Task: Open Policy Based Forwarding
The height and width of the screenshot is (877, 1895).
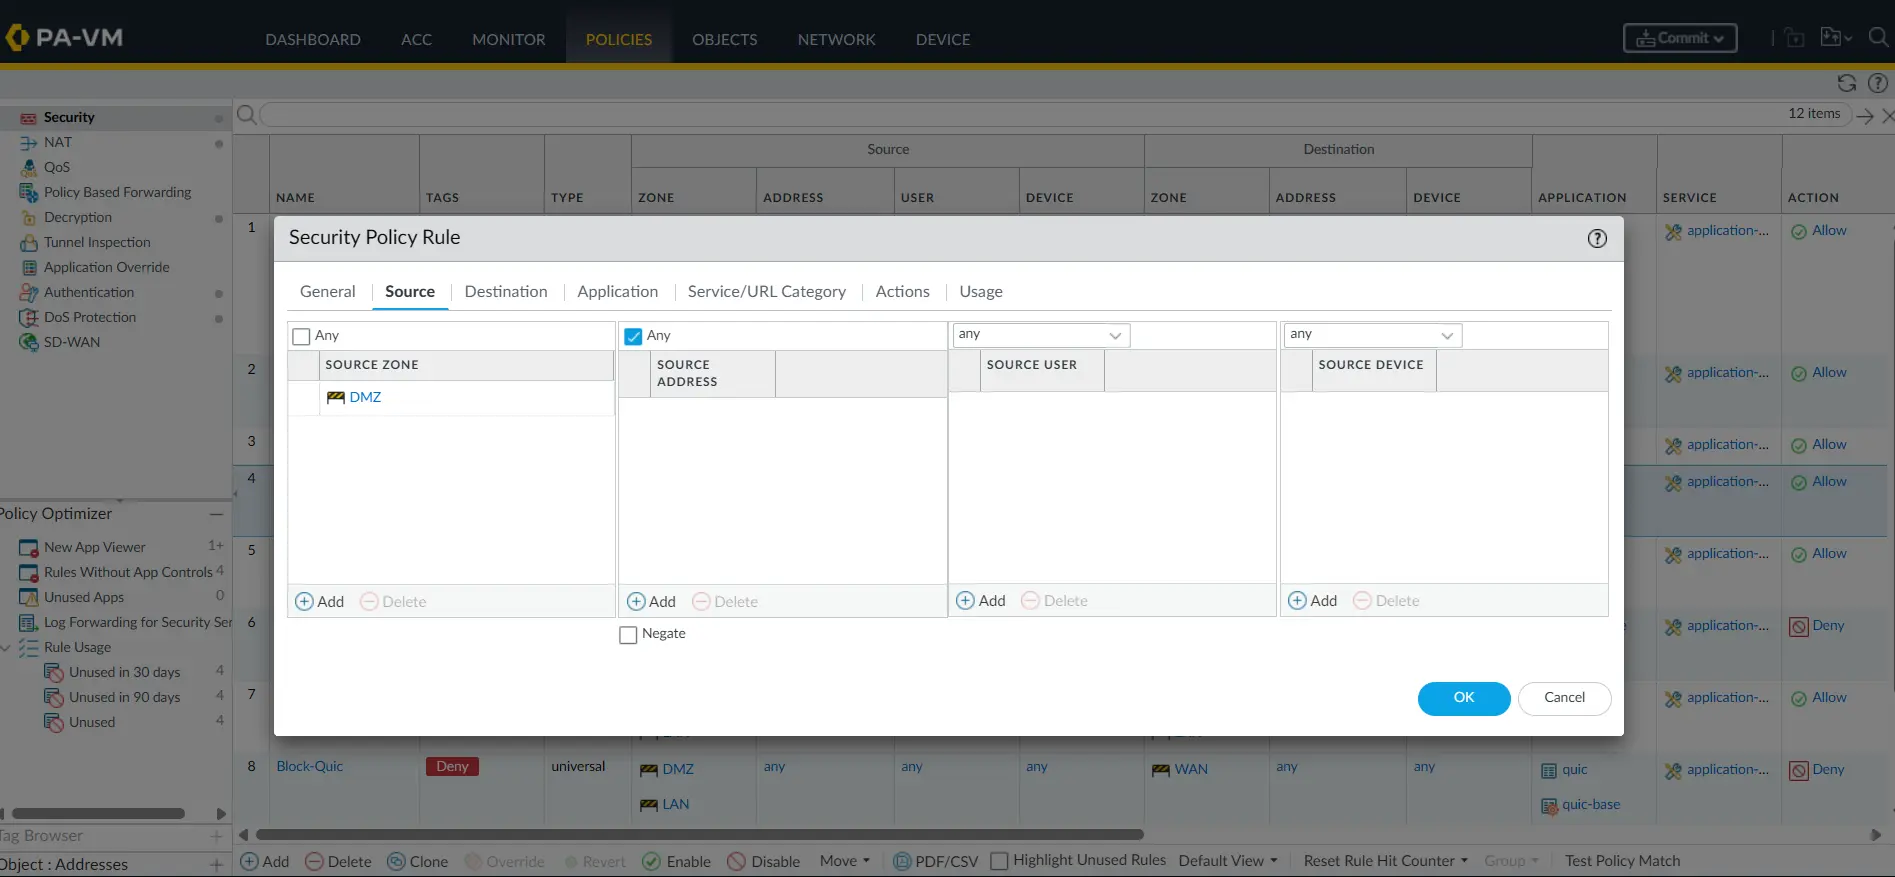Action: point(117,192)
